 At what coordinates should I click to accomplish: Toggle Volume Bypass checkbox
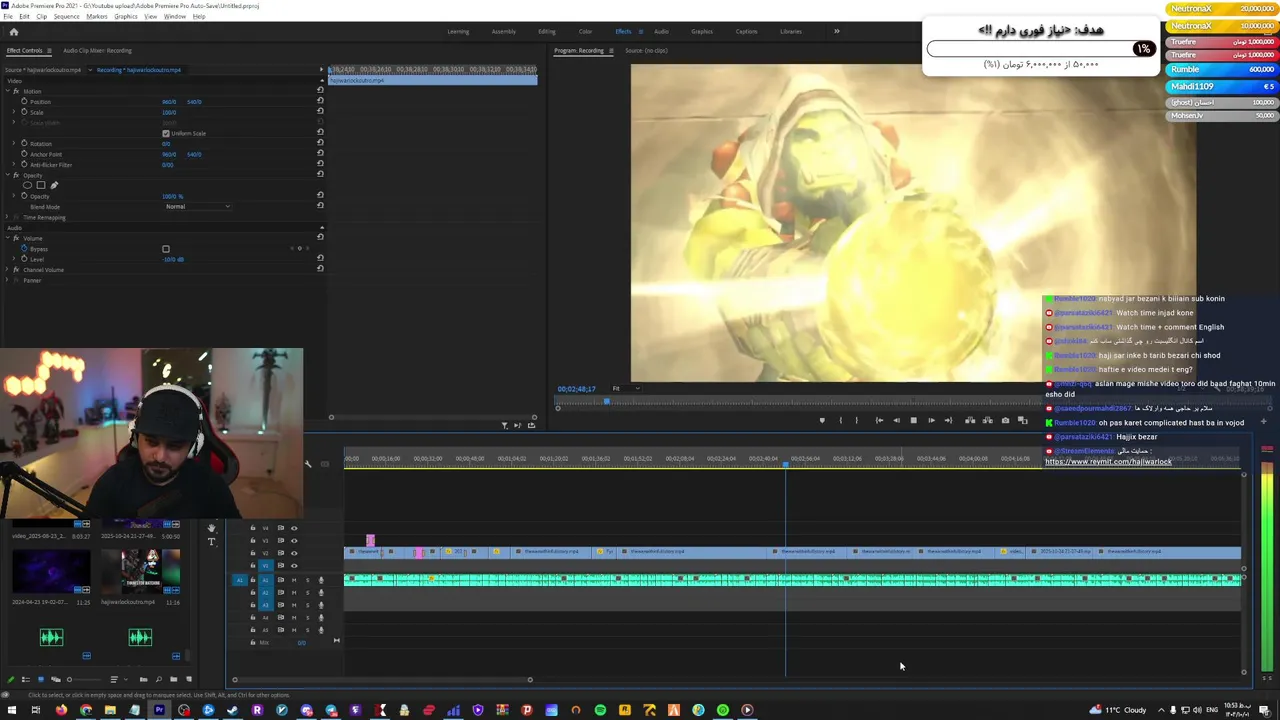(166, 249)
